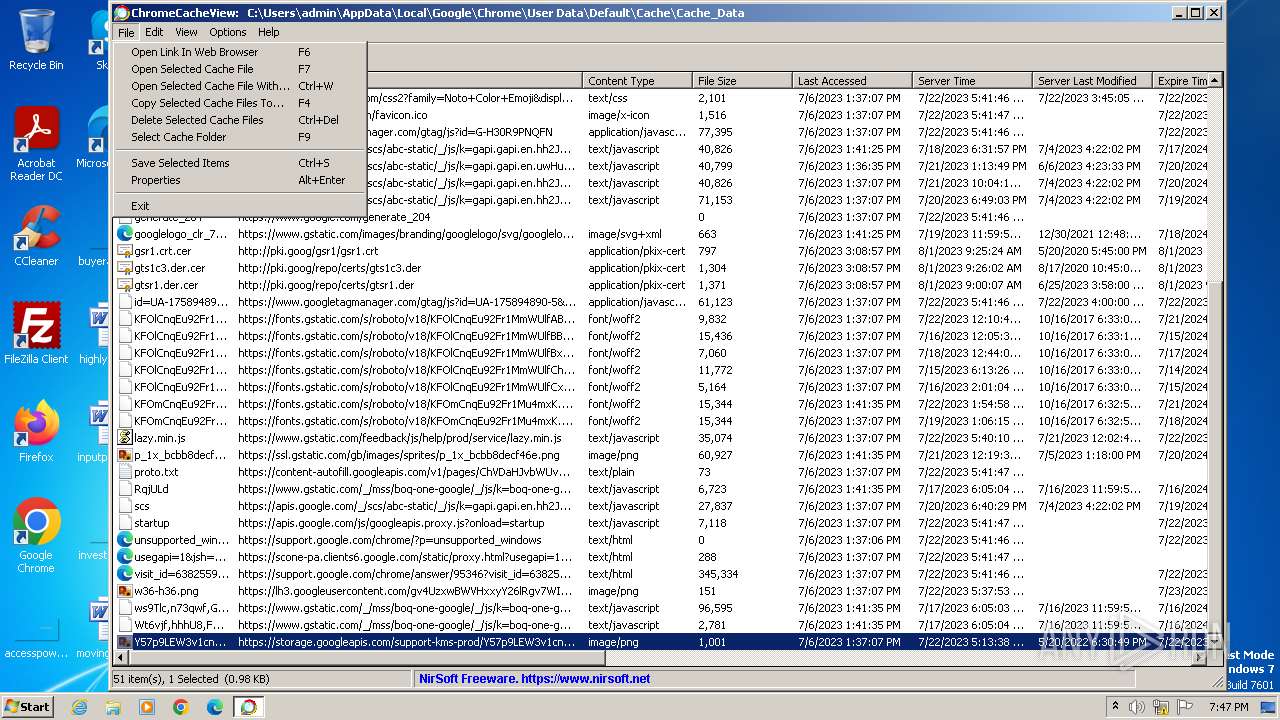1280x720 pixels.
Task: Show hidden system tray icons
Action: [x=1115, y=707]
